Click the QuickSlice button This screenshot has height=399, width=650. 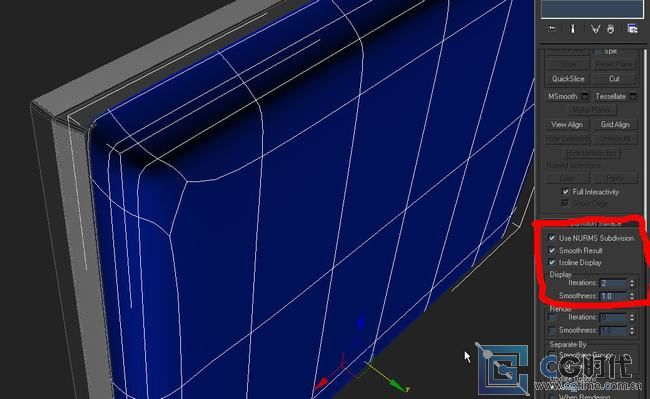568,79
